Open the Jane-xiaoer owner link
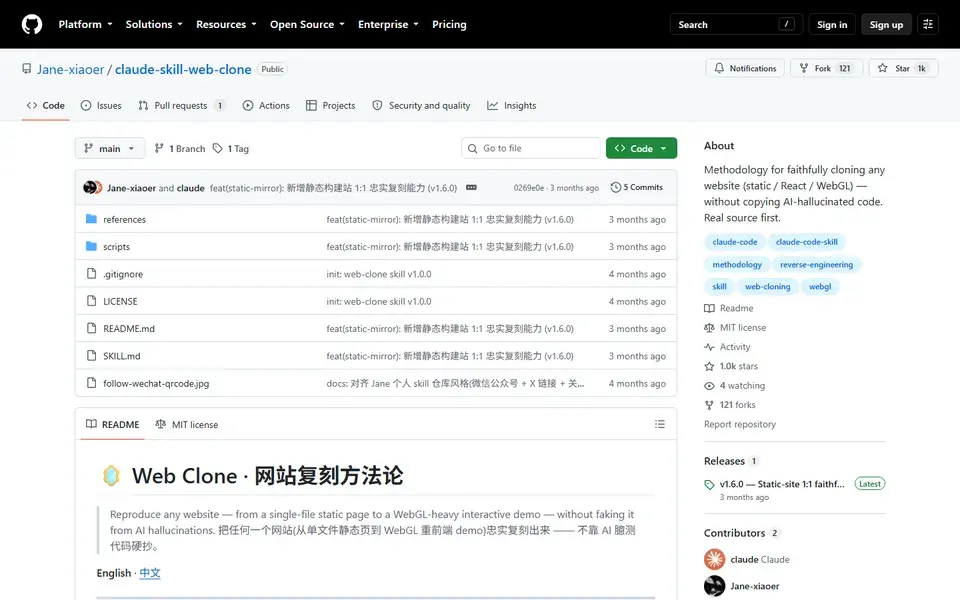Screen dimensions: 960x600 pos(70,69)
